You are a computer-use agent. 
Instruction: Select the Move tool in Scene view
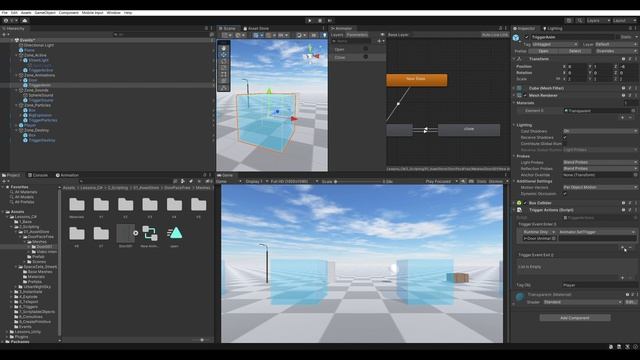click(223, 55)
